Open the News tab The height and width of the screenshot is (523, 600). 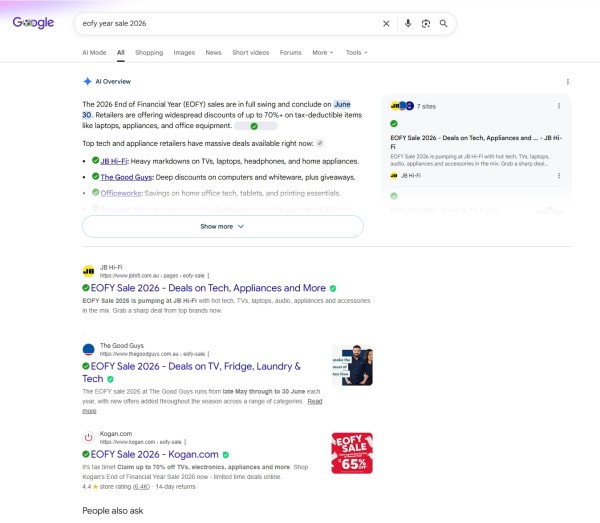pyautogui.click(x=213, y=52)
